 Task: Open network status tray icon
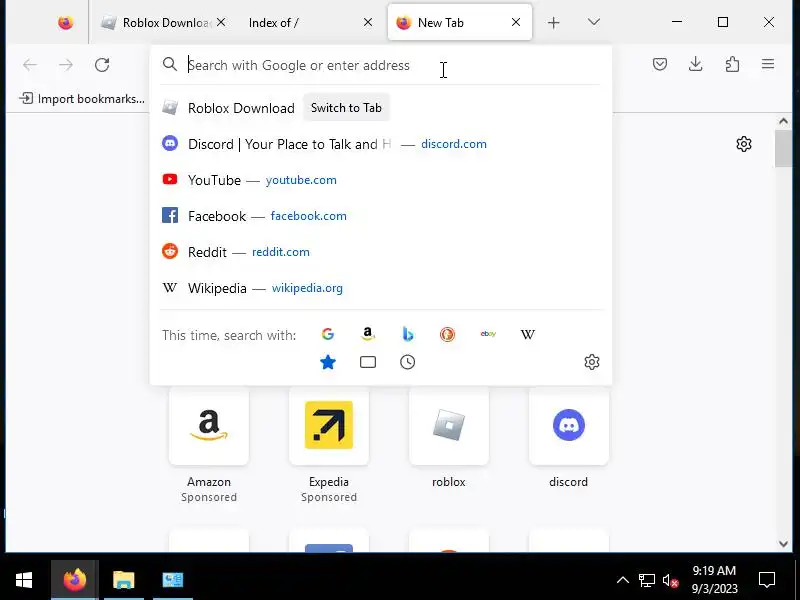tap(646, 580)
